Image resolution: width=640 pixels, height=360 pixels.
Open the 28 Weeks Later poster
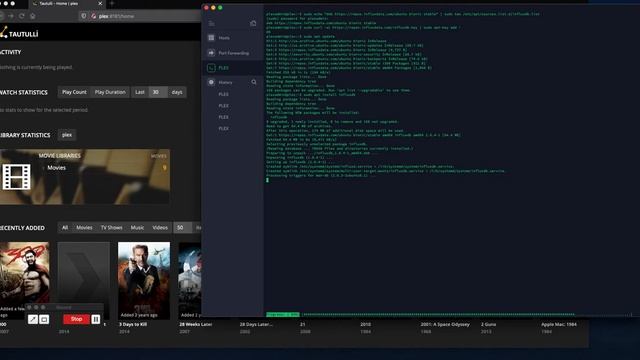click(190, 280)
